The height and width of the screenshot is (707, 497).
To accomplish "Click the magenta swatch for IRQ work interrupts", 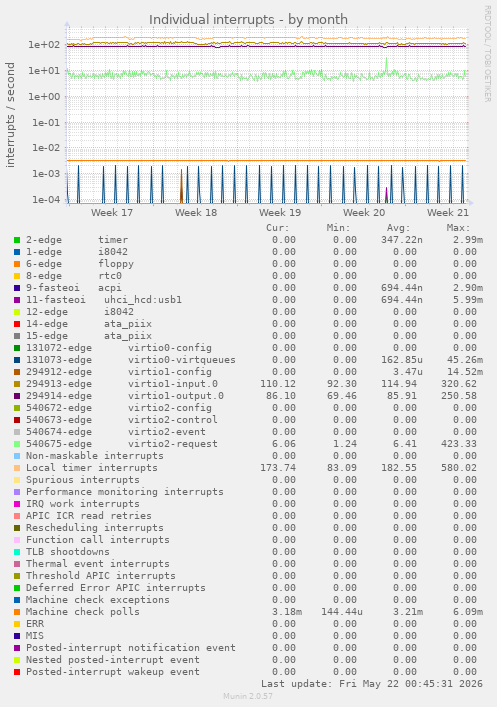I will click(17, 504).
